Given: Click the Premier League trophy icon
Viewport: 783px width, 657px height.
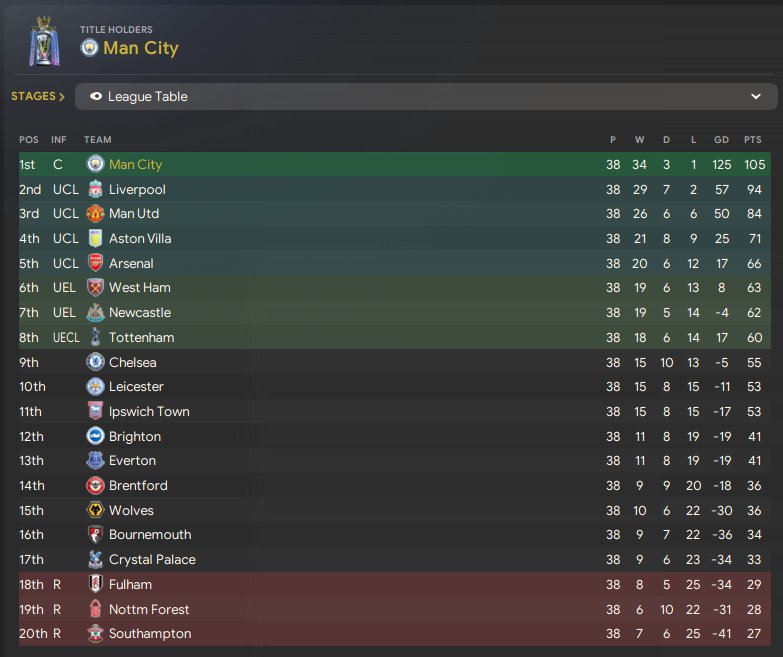Looking at the screenshot, I should [x=42, y=43].
